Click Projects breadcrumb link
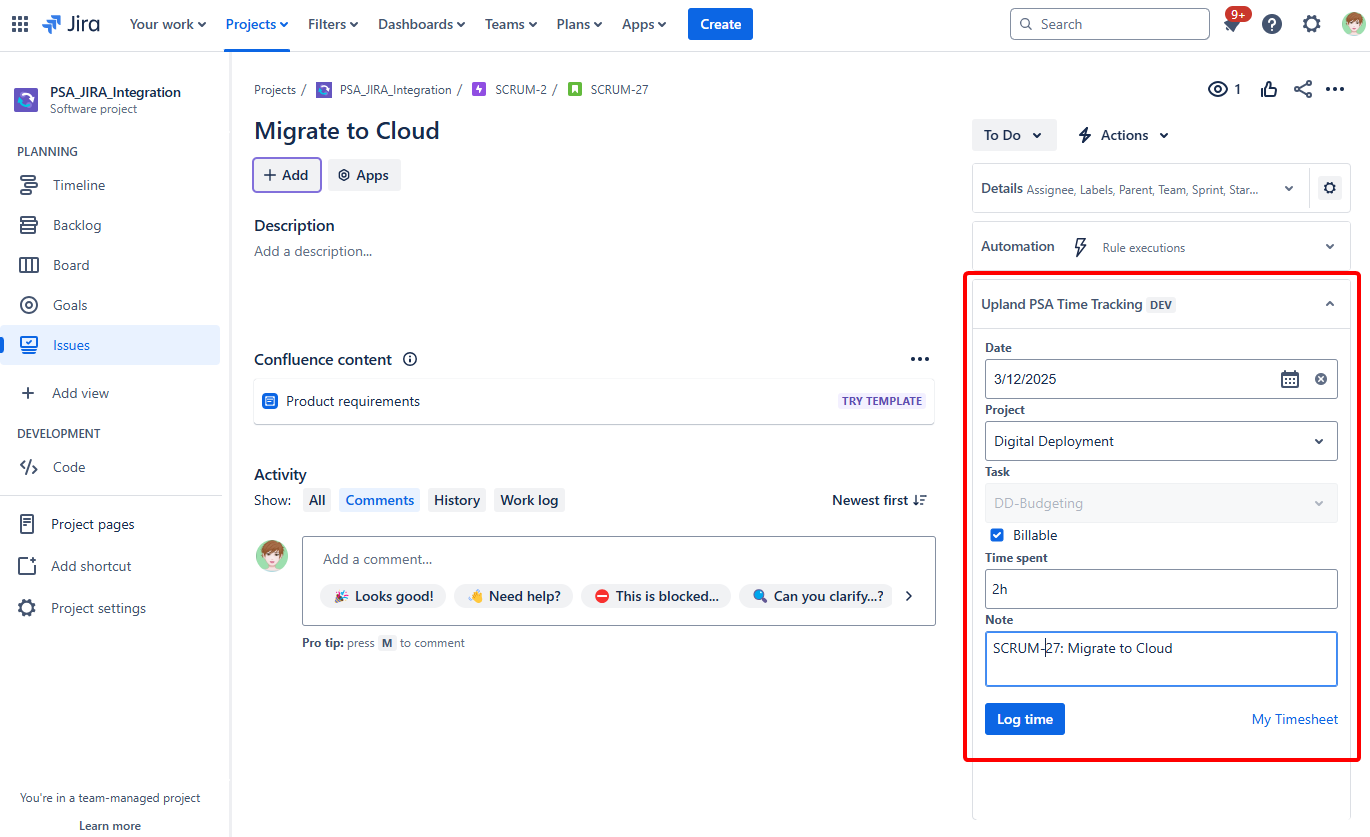1370x837 pixels. coord(275,89)
